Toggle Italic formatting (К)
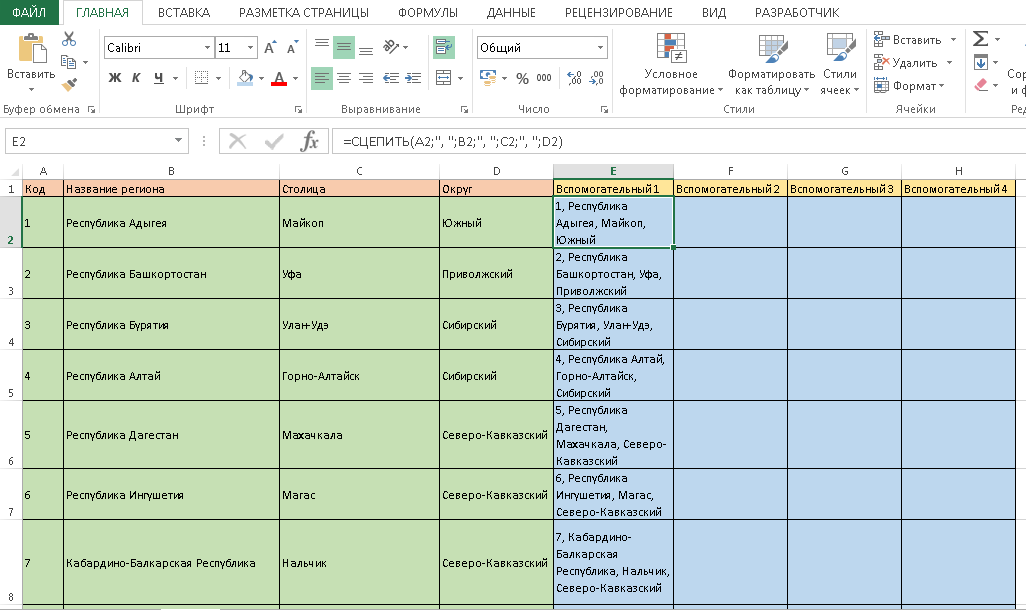This screenshot has width=1026, height=610. tap(136, 78)
